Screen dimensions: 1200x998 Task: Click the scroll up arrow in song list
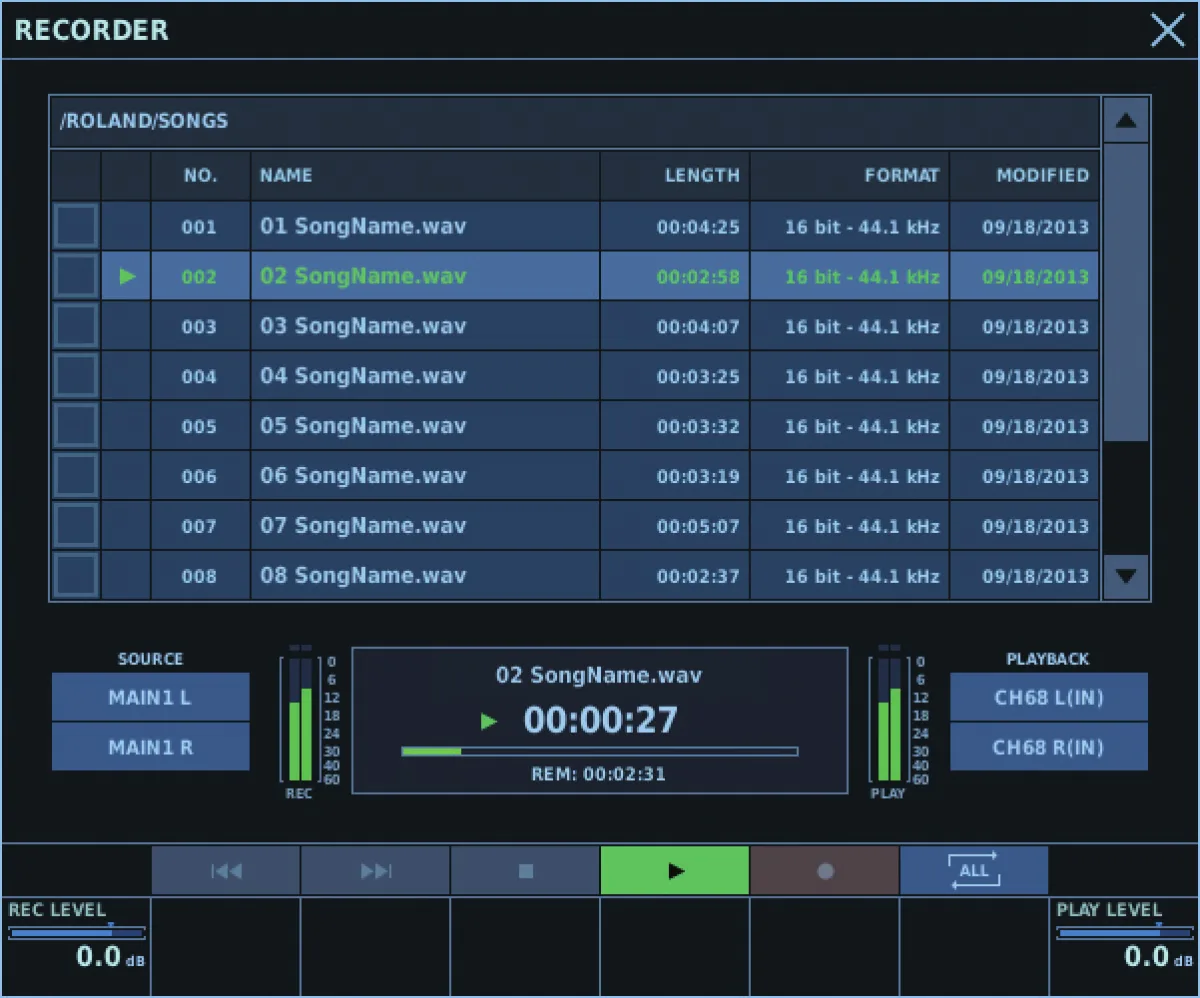pyautogui.click(x=1126, y=121)
